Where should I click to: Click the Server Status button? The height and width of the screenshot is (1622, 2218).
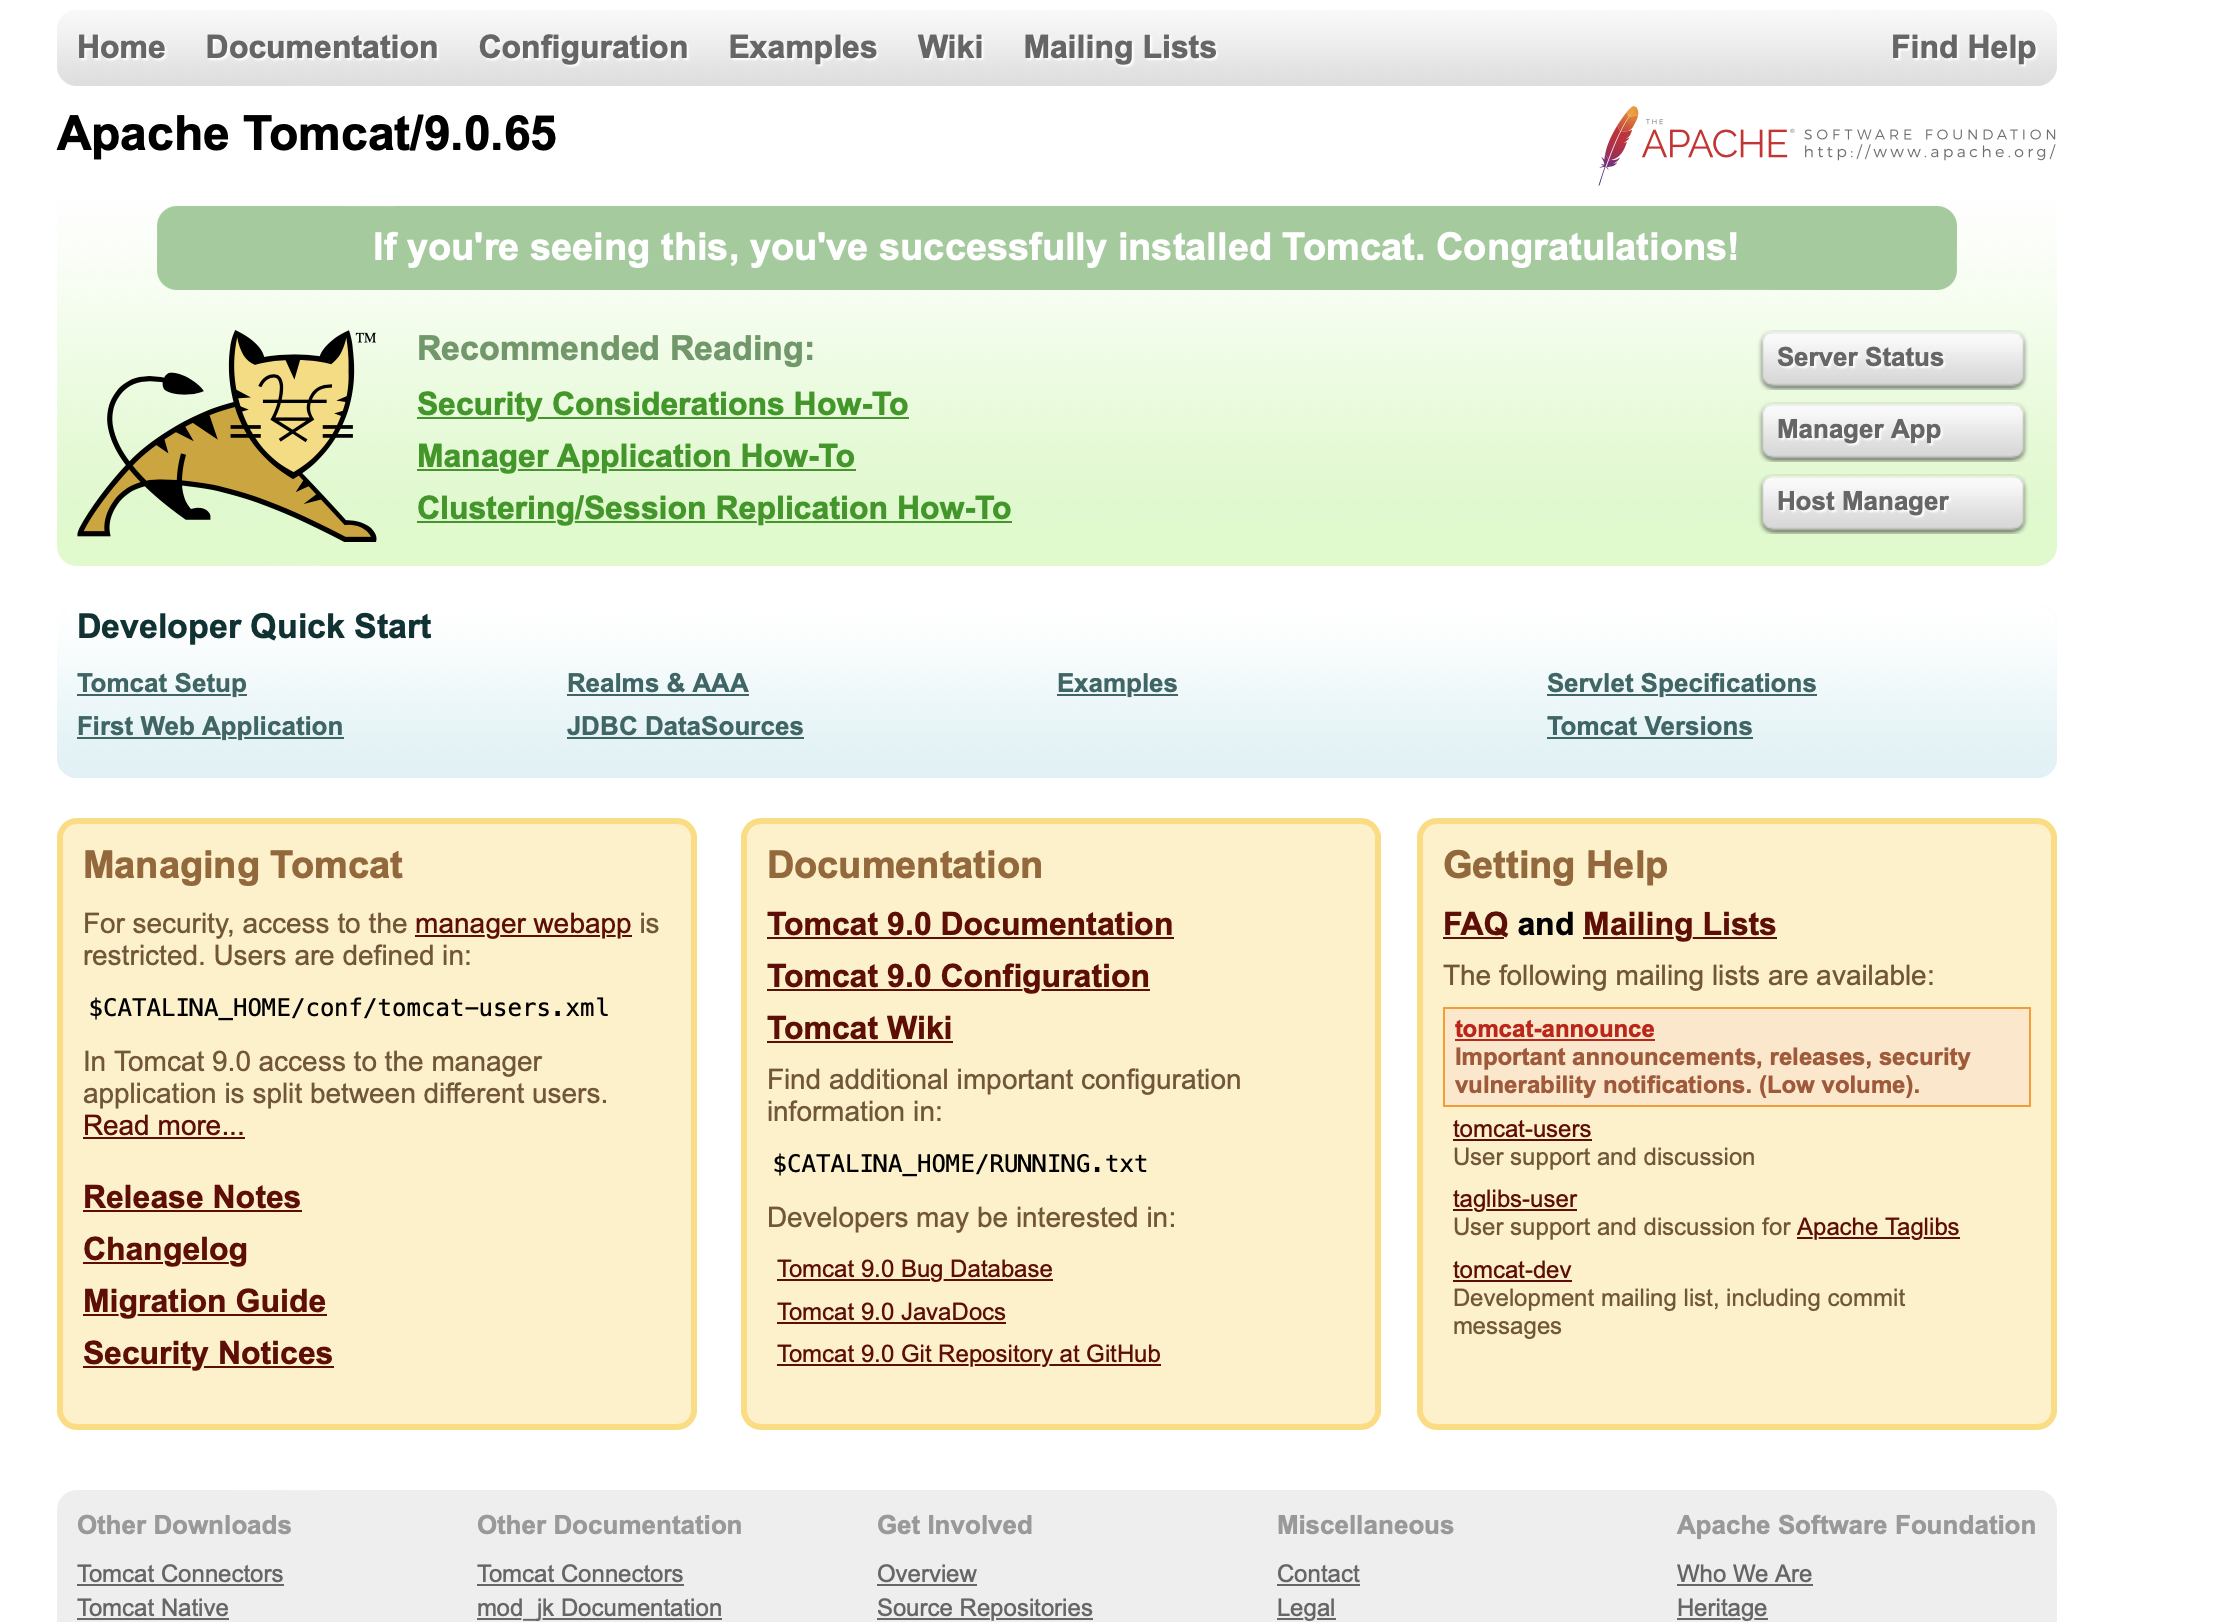click(1892, 358)
